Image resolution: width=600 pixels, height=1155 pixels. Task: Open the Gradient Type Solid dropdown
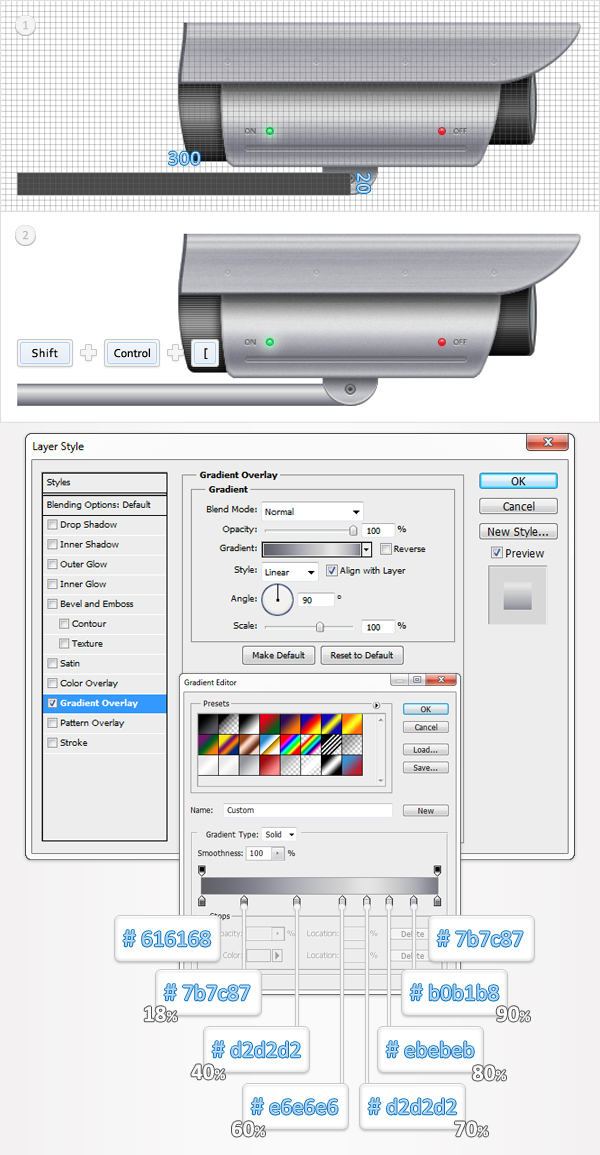click(279, 834)
